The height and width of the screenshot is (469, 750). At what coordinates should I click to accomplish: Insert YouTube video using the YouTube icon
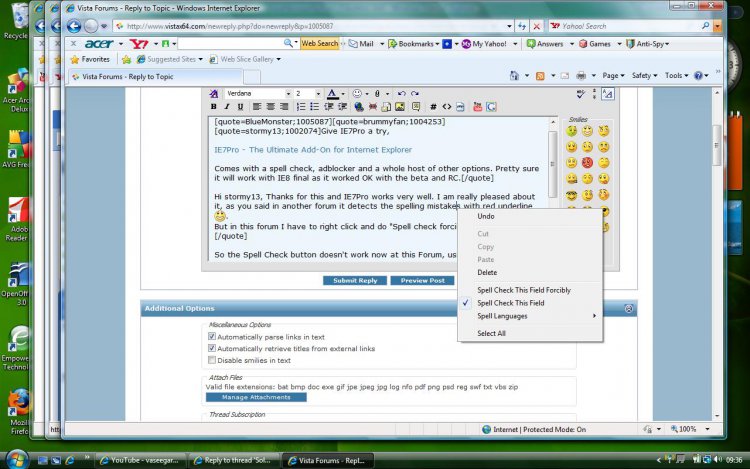[x=477, y=107]
